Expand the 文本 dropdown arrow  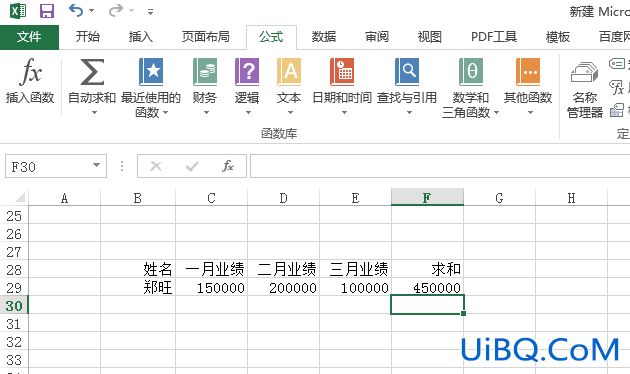290,113
